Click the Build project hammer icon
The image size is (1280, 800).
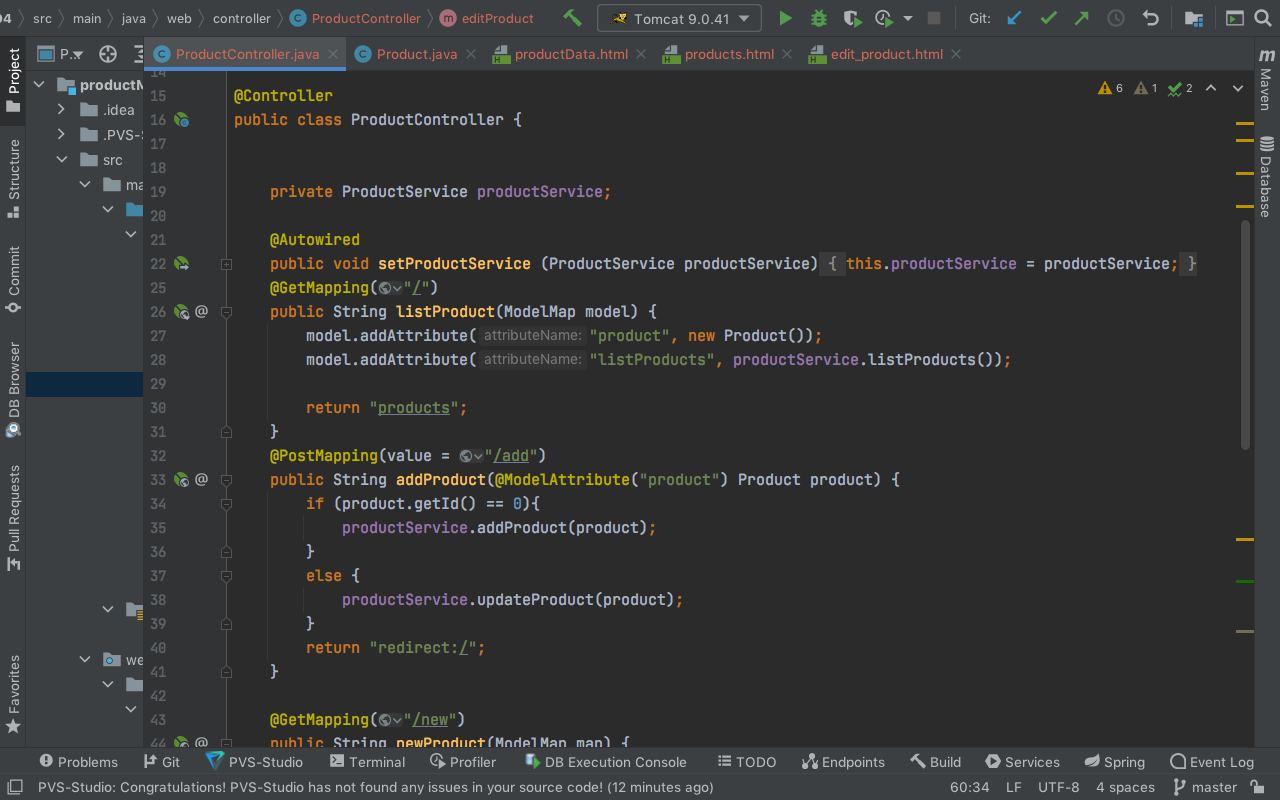(x=572, y=18)
